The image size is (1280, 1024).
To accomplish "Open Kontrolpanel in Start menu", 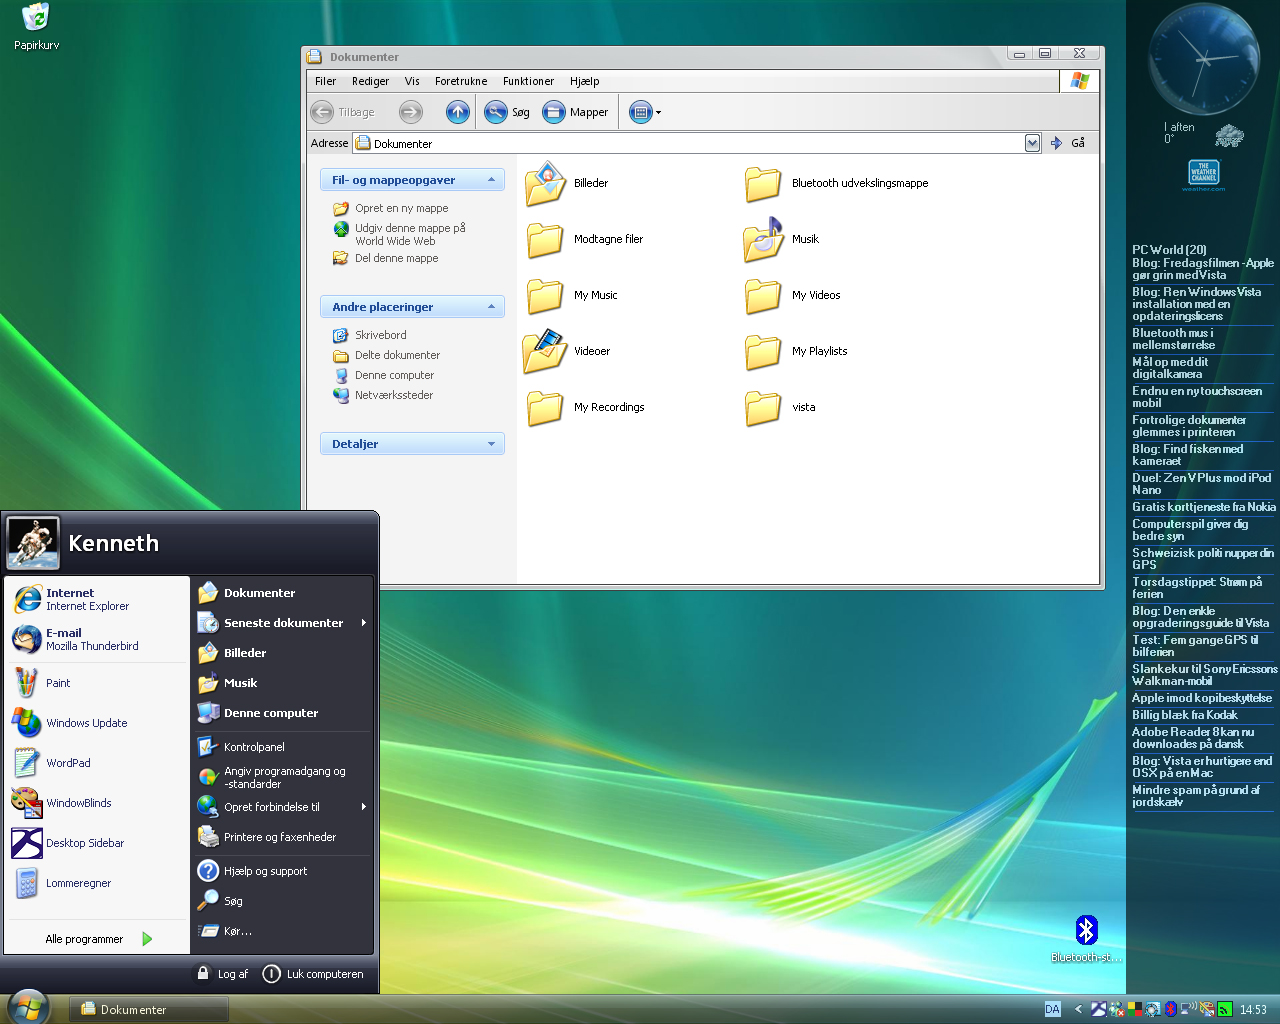I will coord(254,747).
